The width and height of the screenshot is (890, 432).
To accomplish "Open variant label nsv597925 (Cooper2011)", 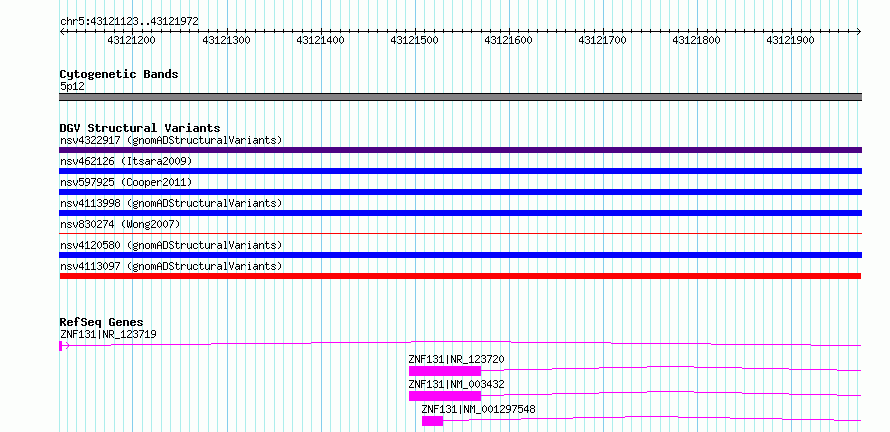I will pyautogui.click(x=126, y=182).
